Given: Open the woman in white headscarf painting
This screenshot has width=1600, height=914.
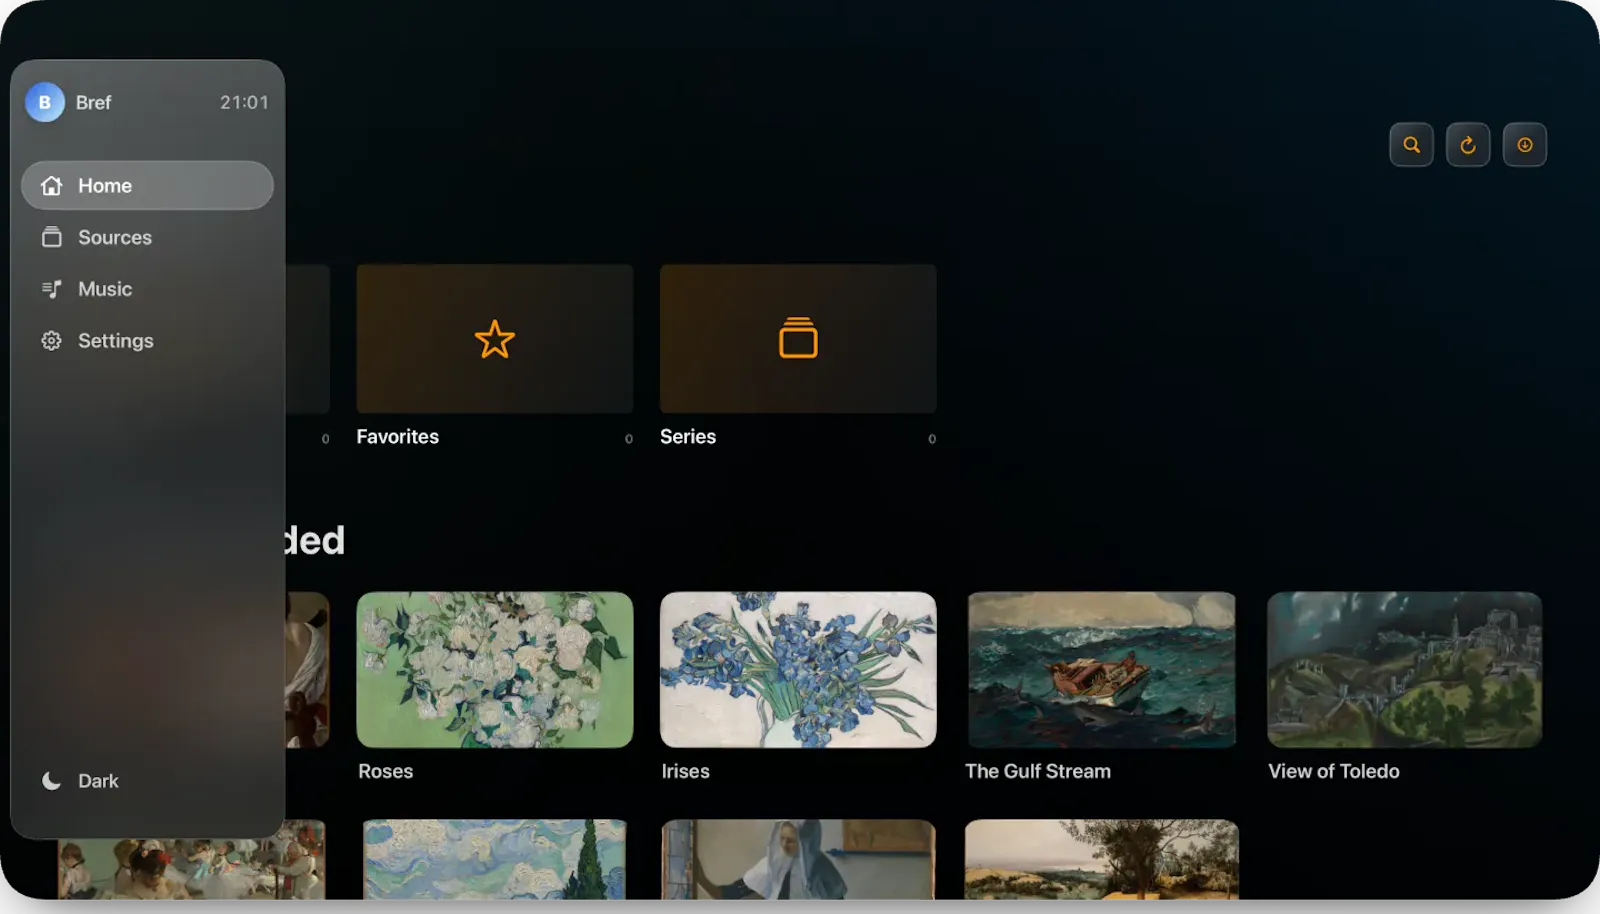Looking at the screenshot, I should [x=798, y=859].
